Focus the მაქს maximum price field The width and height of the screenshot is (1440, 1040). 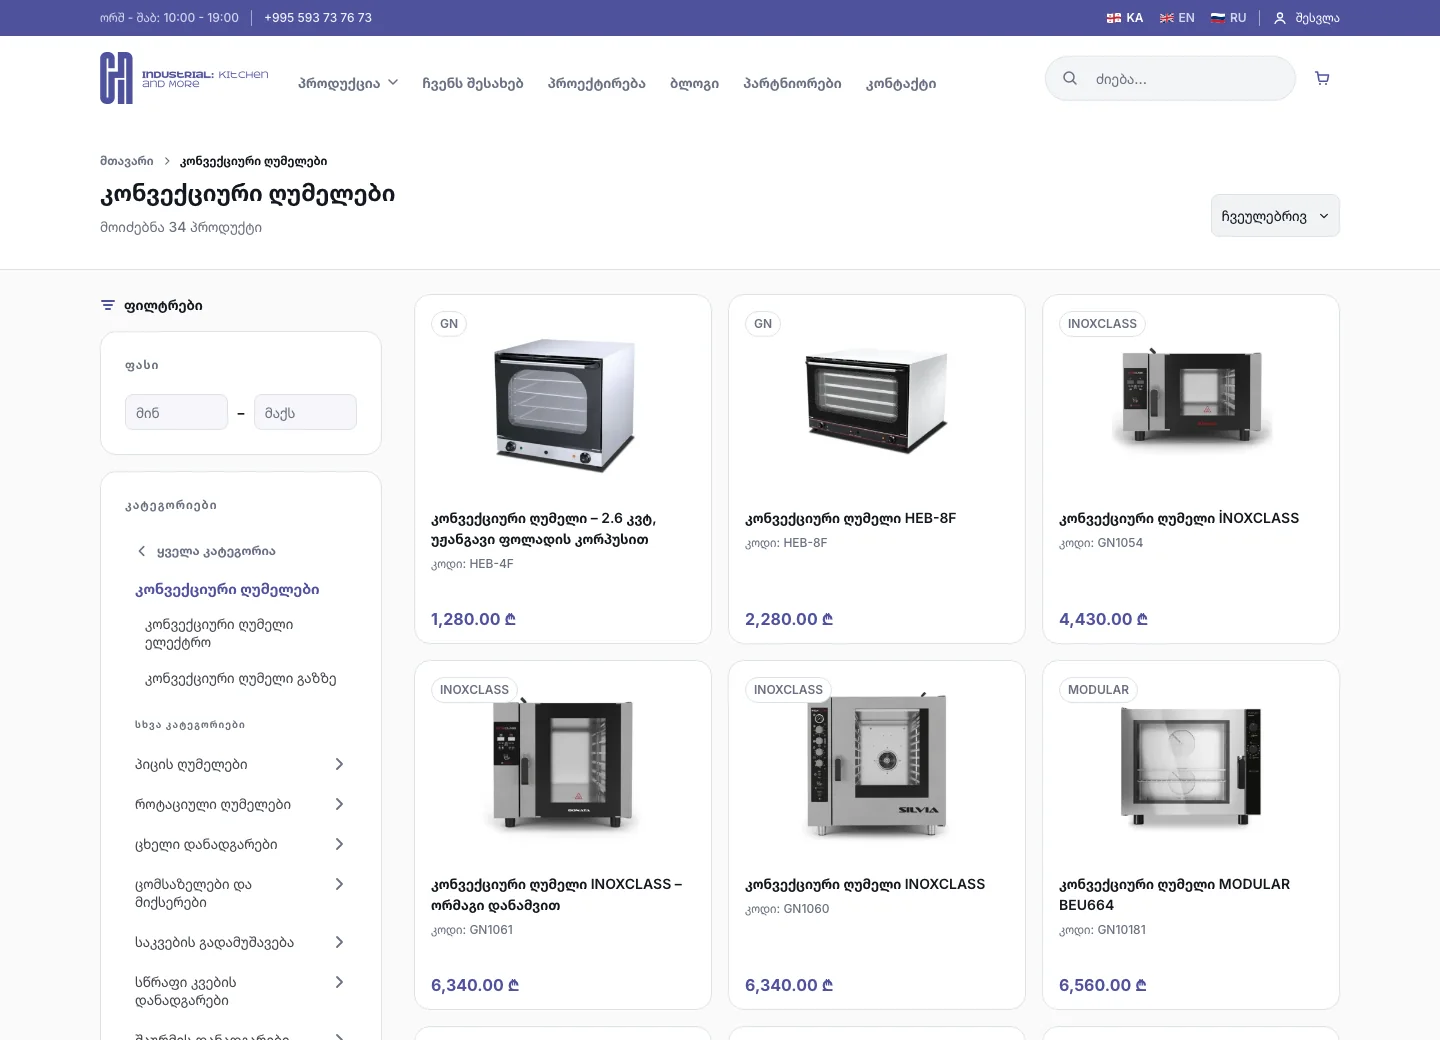[x=306, y=412]
